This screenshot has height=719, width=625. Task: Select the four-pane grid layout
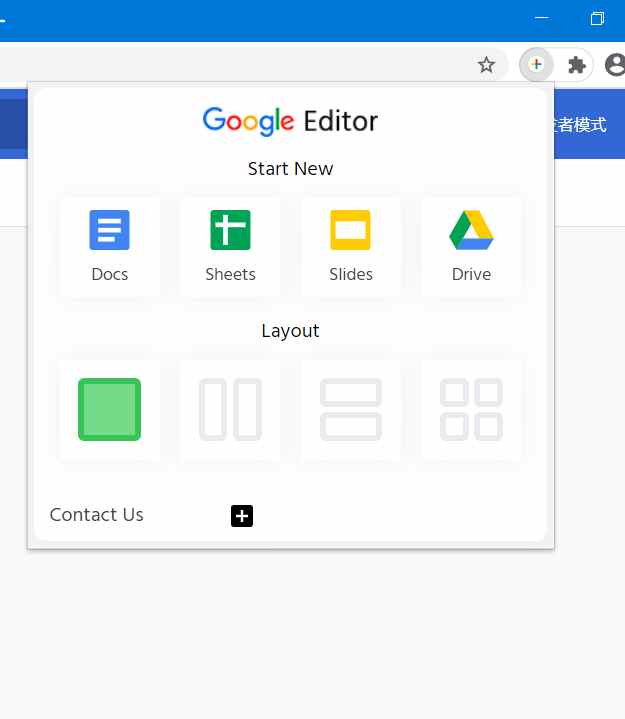click(471, 409)
